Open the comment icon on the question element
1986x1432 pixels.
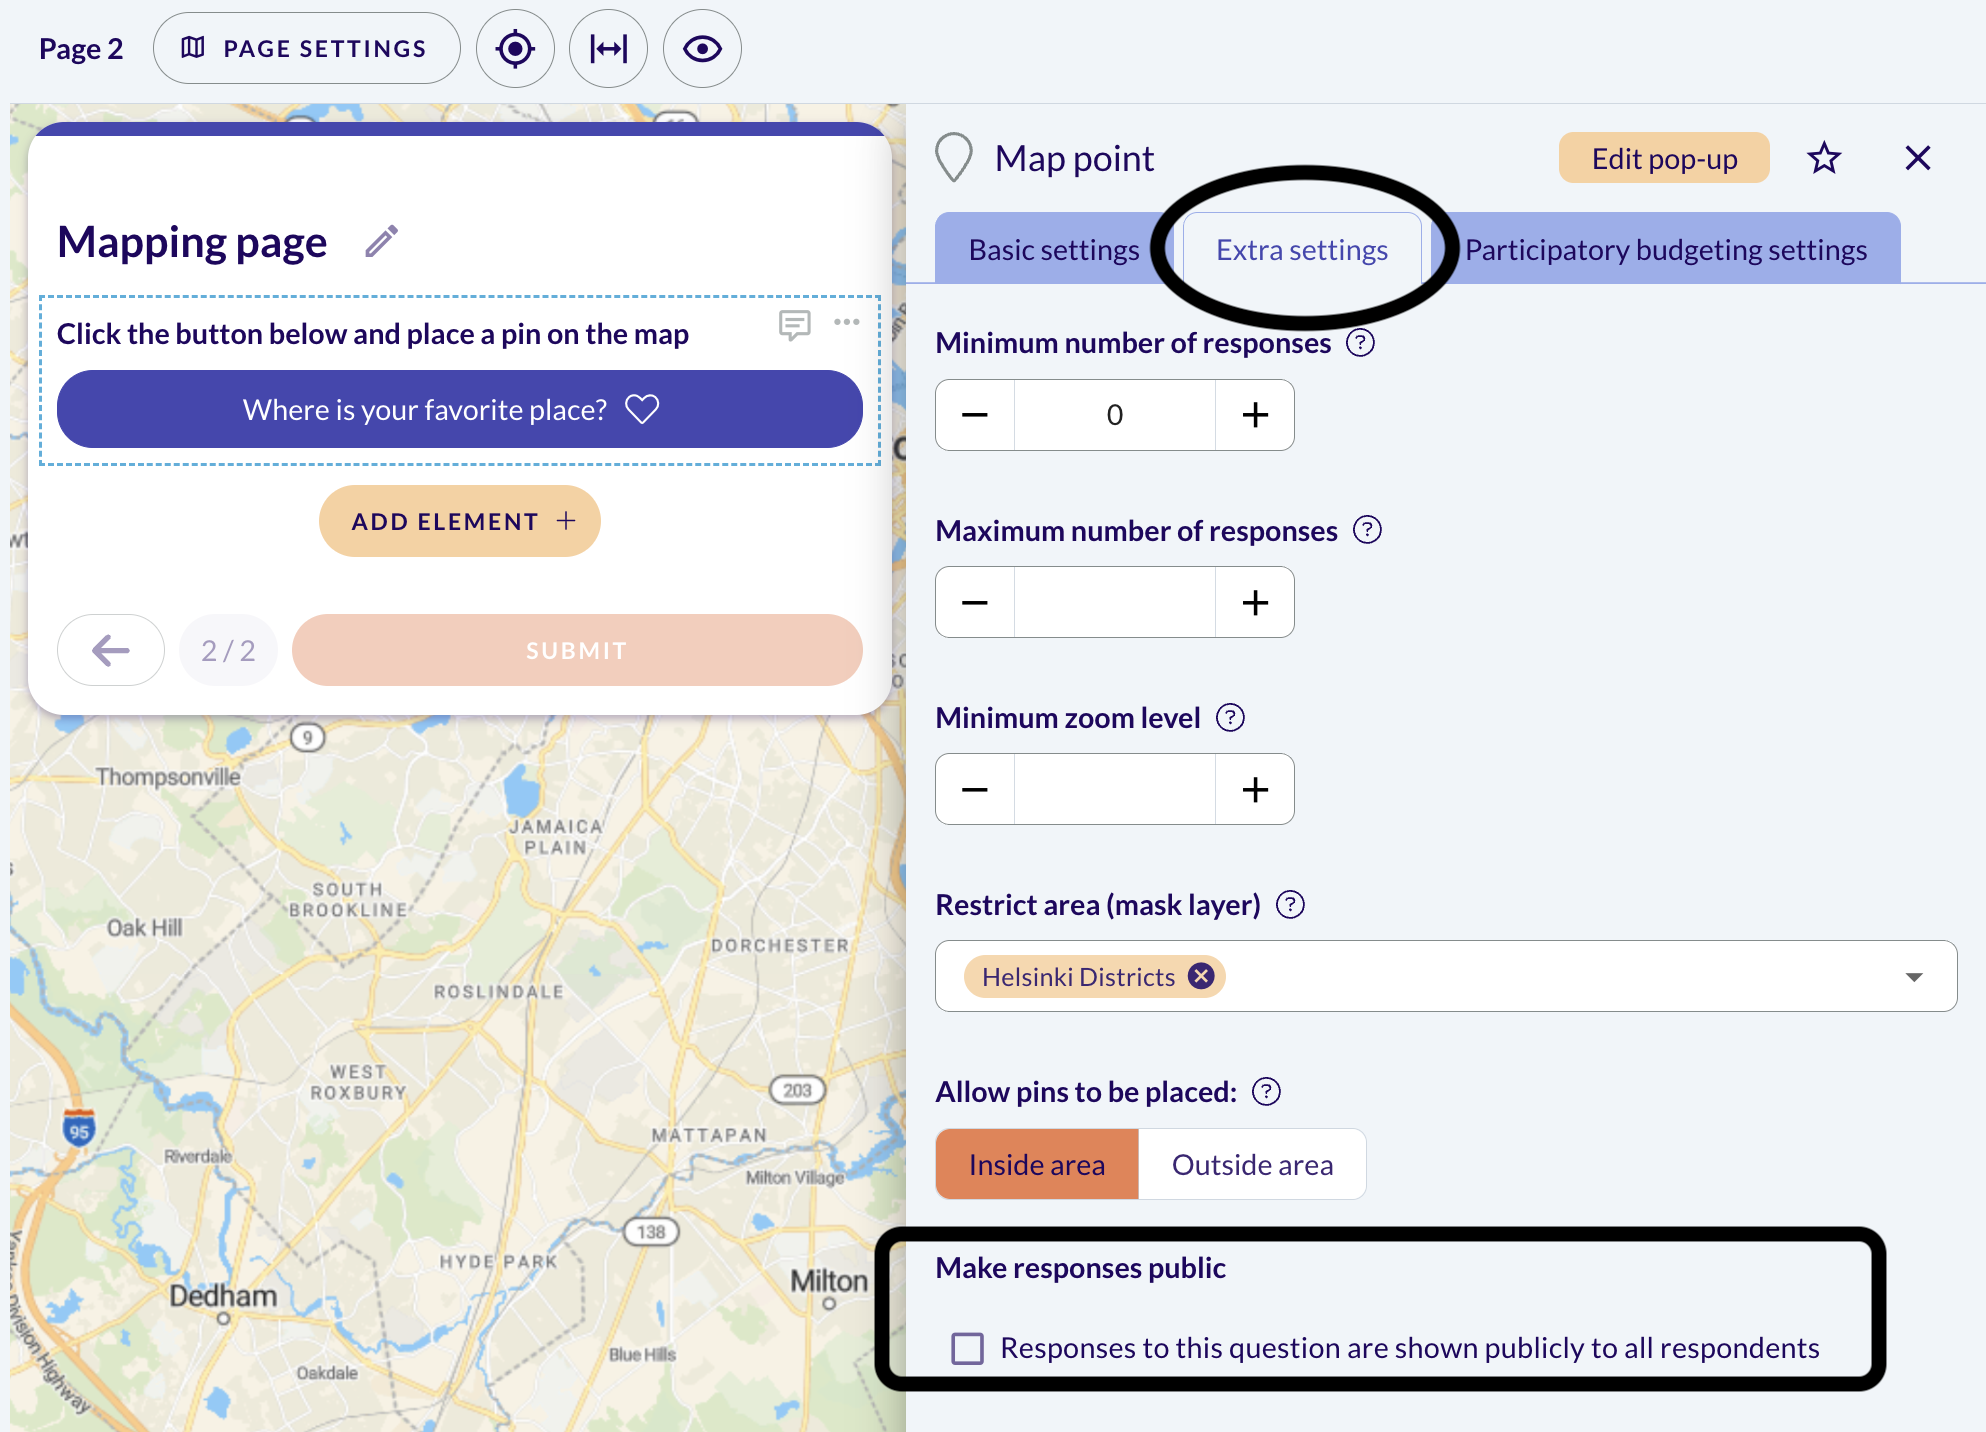point(794,324)
